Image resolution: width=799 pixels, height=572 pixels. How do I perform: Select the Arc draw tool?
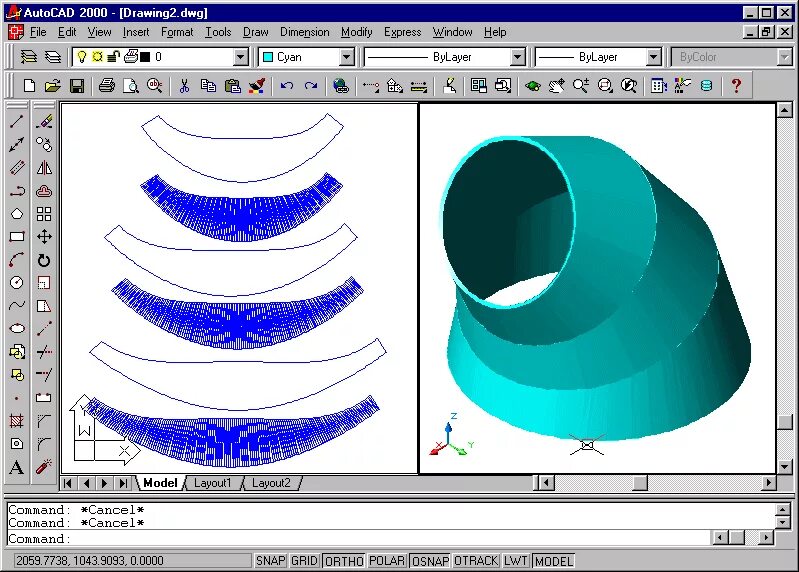16,260
